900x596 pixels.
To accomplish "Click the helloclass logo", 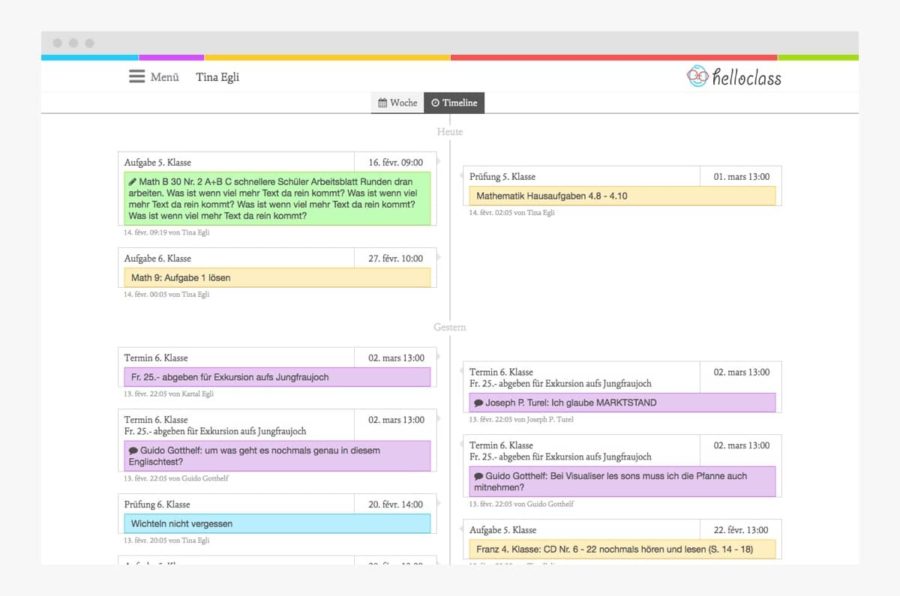I will pos(734,76).
